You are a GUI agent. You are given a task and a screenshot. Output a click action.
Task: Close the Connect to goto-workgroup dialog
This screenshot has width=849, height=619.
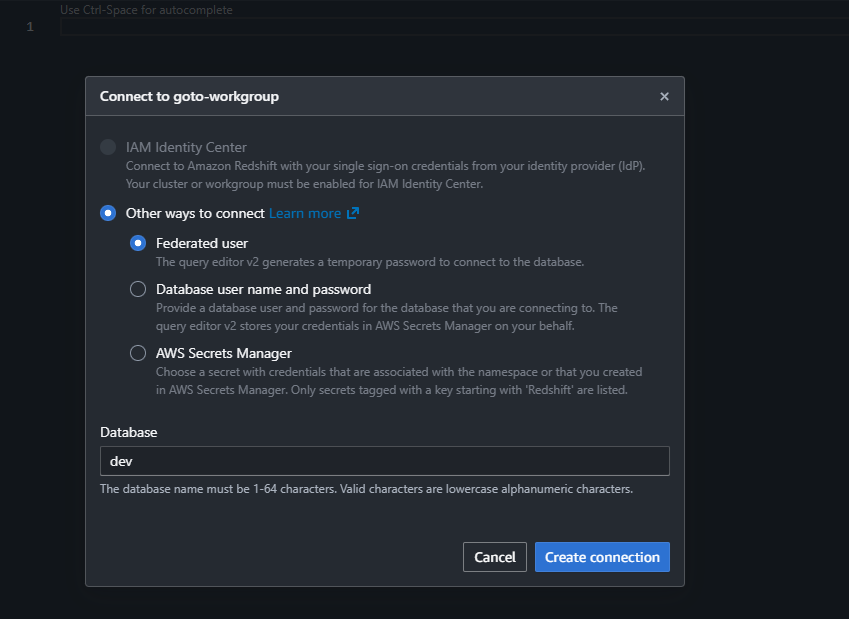(x=664, y=97)
